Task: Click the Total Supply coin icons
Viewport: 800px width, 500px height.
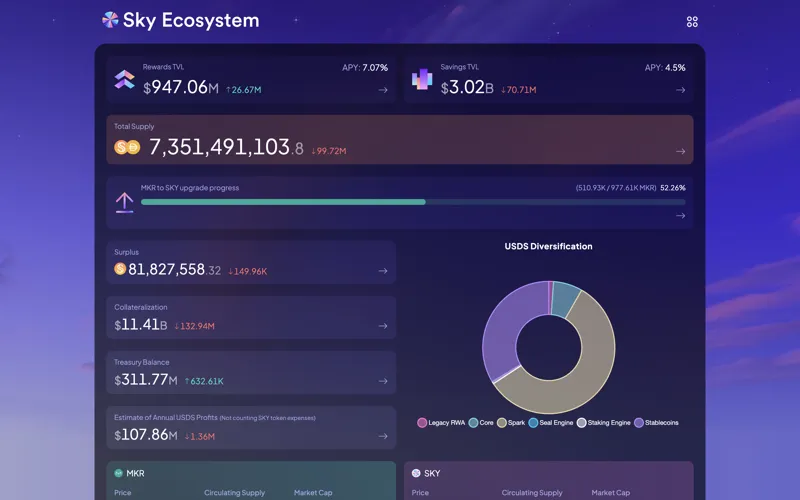Action: tap(127, 147)
